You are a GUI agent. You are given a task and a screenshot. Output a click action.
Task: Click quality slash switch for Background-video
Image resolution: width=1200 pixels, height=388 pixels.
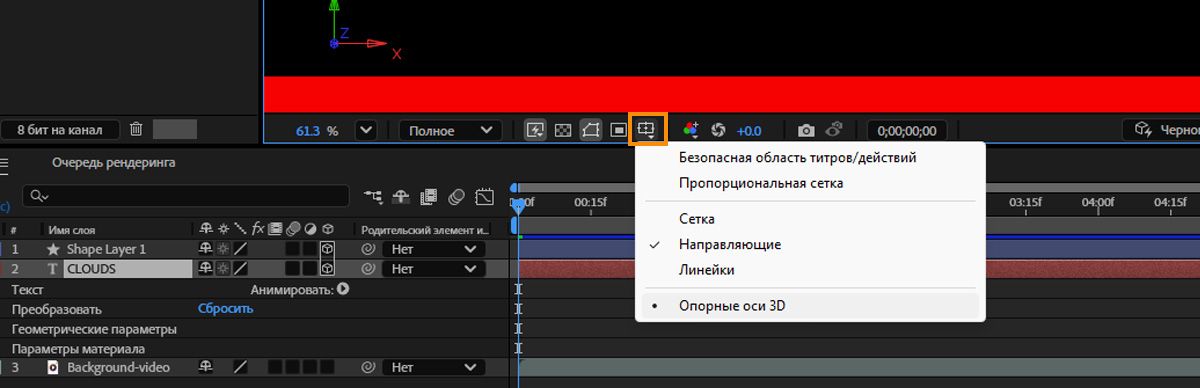240,368
